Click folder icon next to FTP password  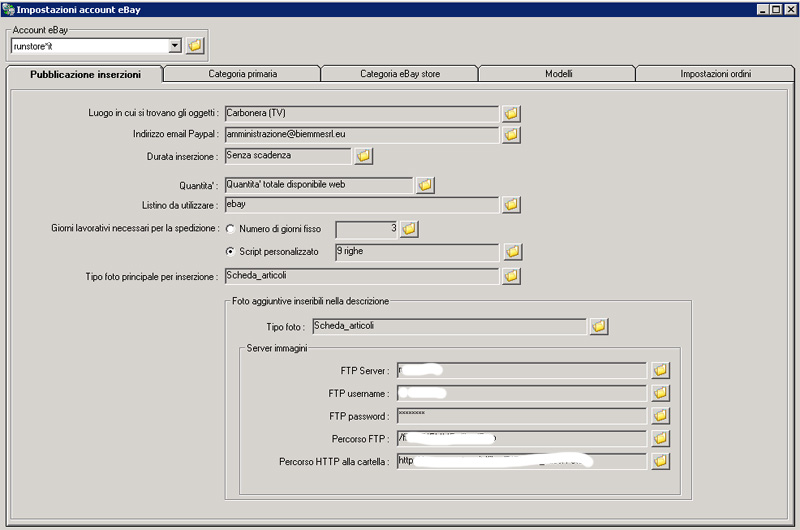pyautogui.click(x=660, y=416)
